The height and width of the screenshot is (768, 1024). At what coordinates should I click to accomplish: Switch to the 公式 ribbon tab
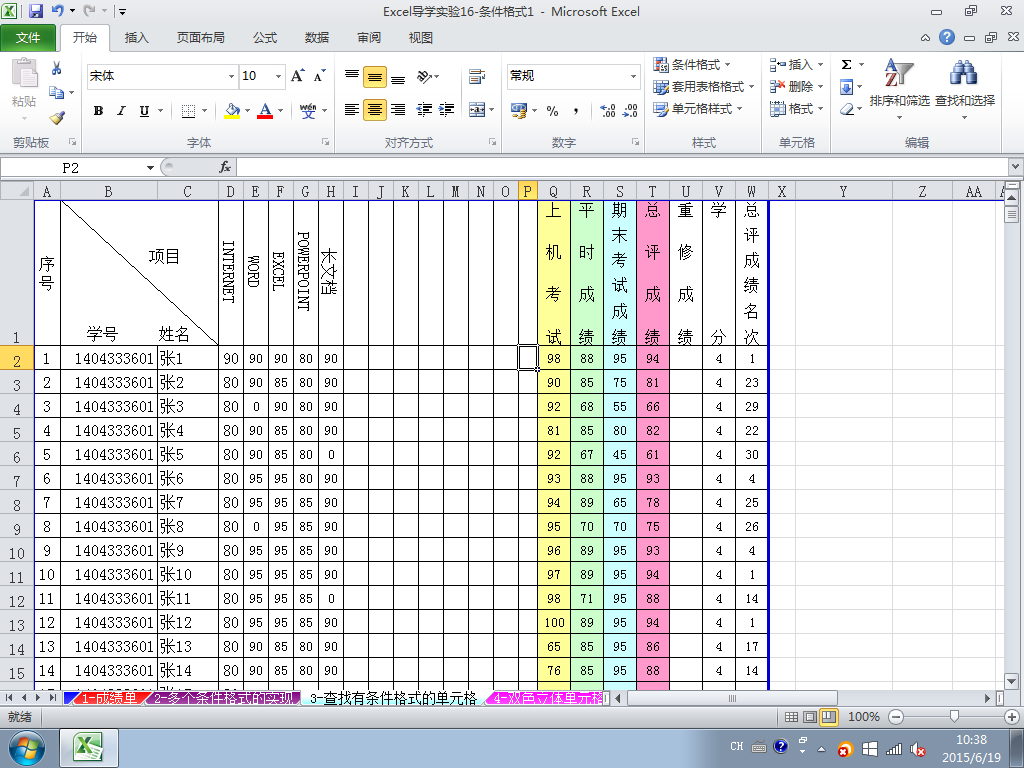(264, 38)
